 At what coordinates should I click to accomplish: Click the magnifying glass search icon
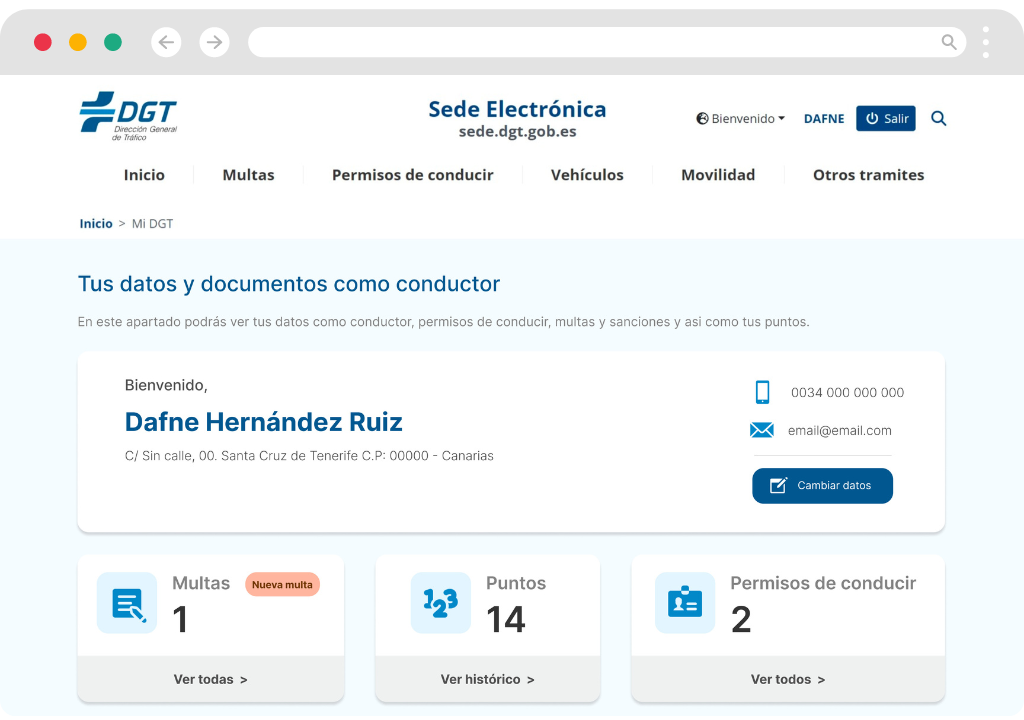pos(938,118)
